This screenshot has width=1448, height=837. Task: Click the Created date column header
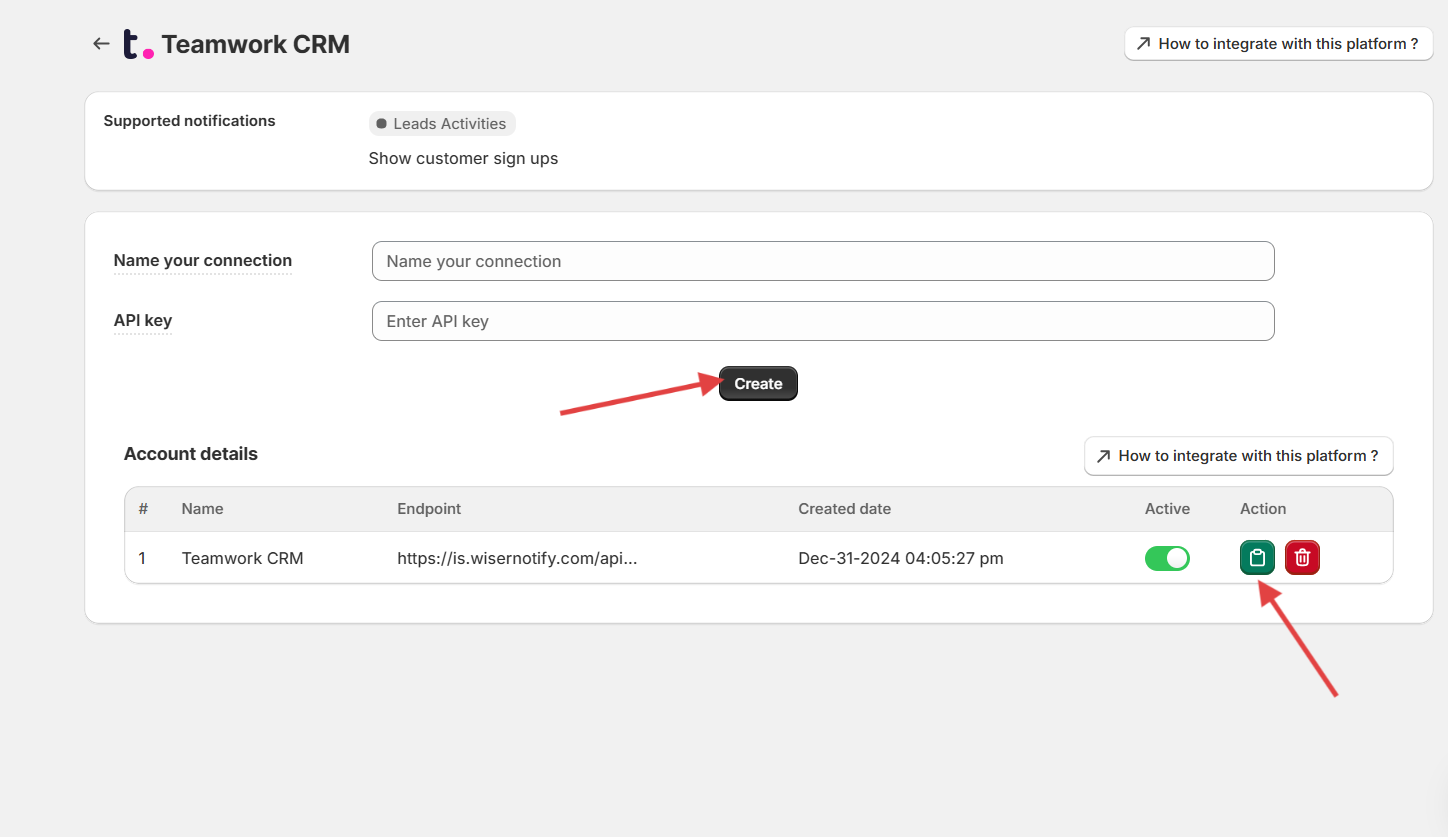[844, 509]
